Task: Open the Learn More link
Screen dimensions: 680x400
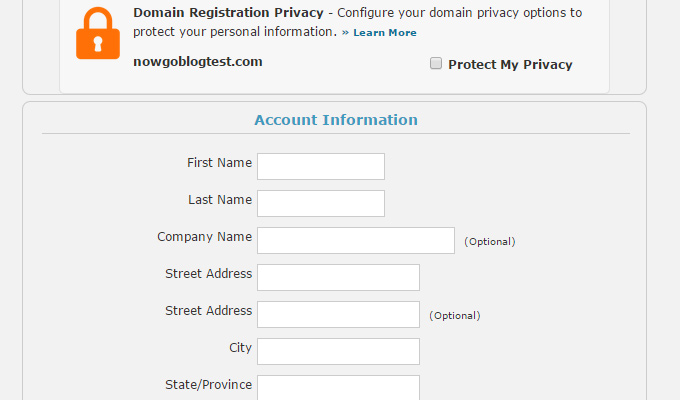Action: (x=385, y=33)
